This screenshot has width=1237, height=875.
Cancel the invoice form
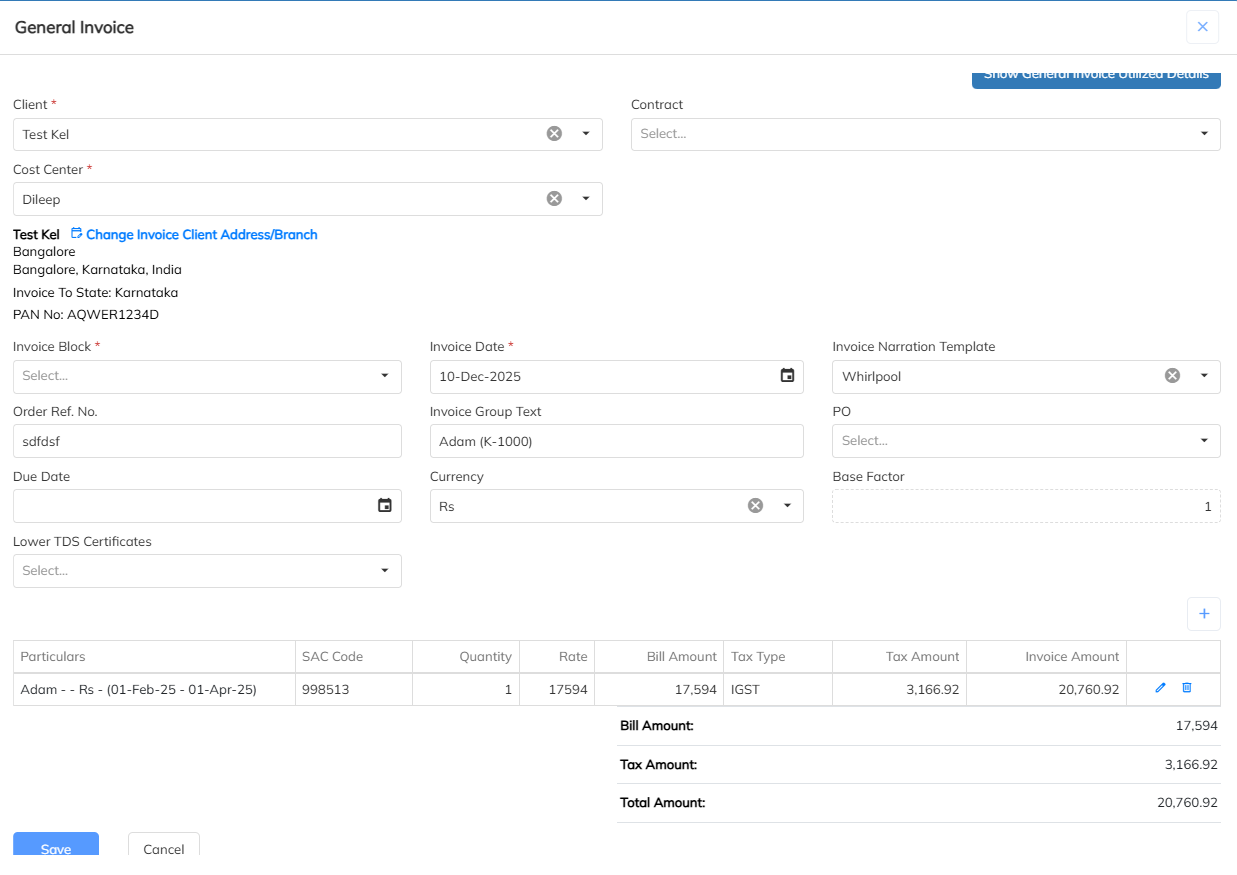click(x=164, y=847)
